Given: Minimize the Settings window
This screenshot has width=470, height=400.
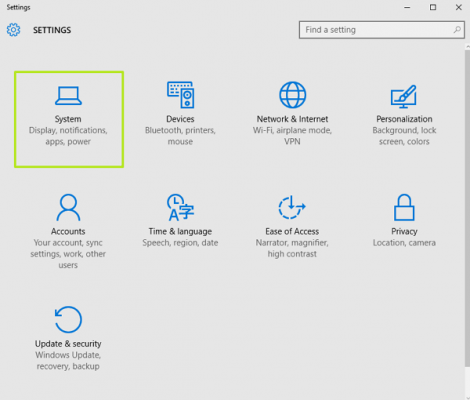Looking at the screenshot, I should (x=407, y=7).
